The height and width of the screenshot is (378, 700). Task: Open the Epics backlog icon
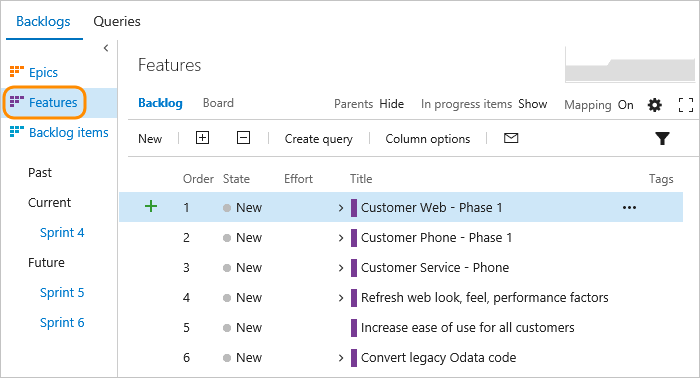click(17, 71)
